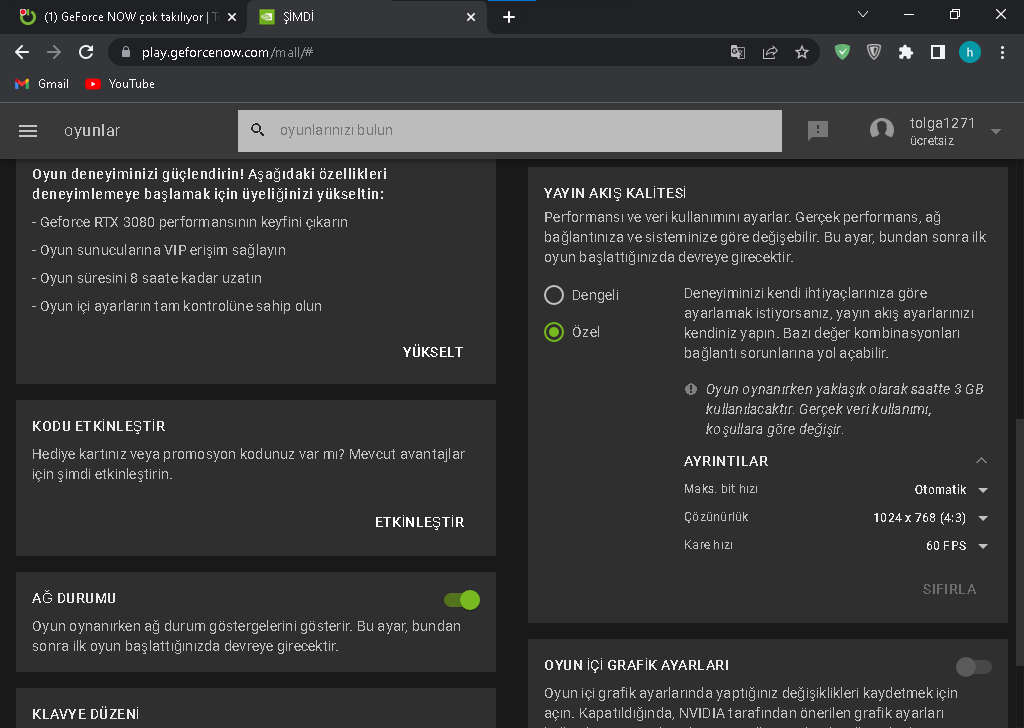The width and height of the screenshot is (1024, 728).
Task: Close the ŞİMDİ tab
Action: click(x=471, y=18)
